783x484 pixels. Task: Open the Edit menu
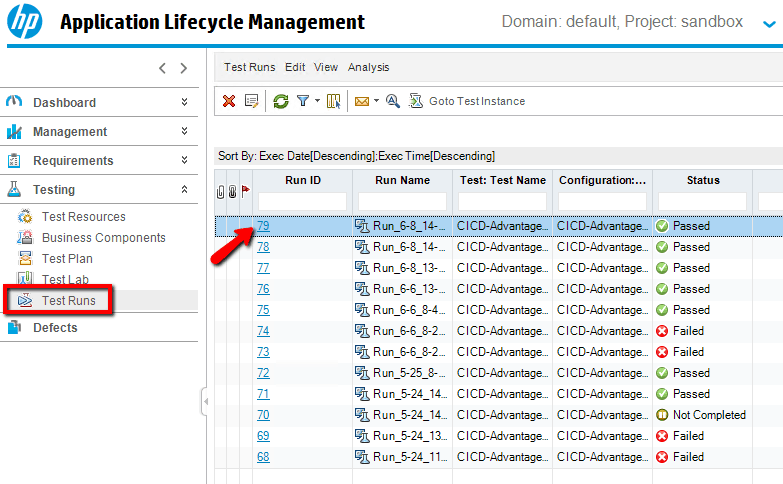point(295,67)
